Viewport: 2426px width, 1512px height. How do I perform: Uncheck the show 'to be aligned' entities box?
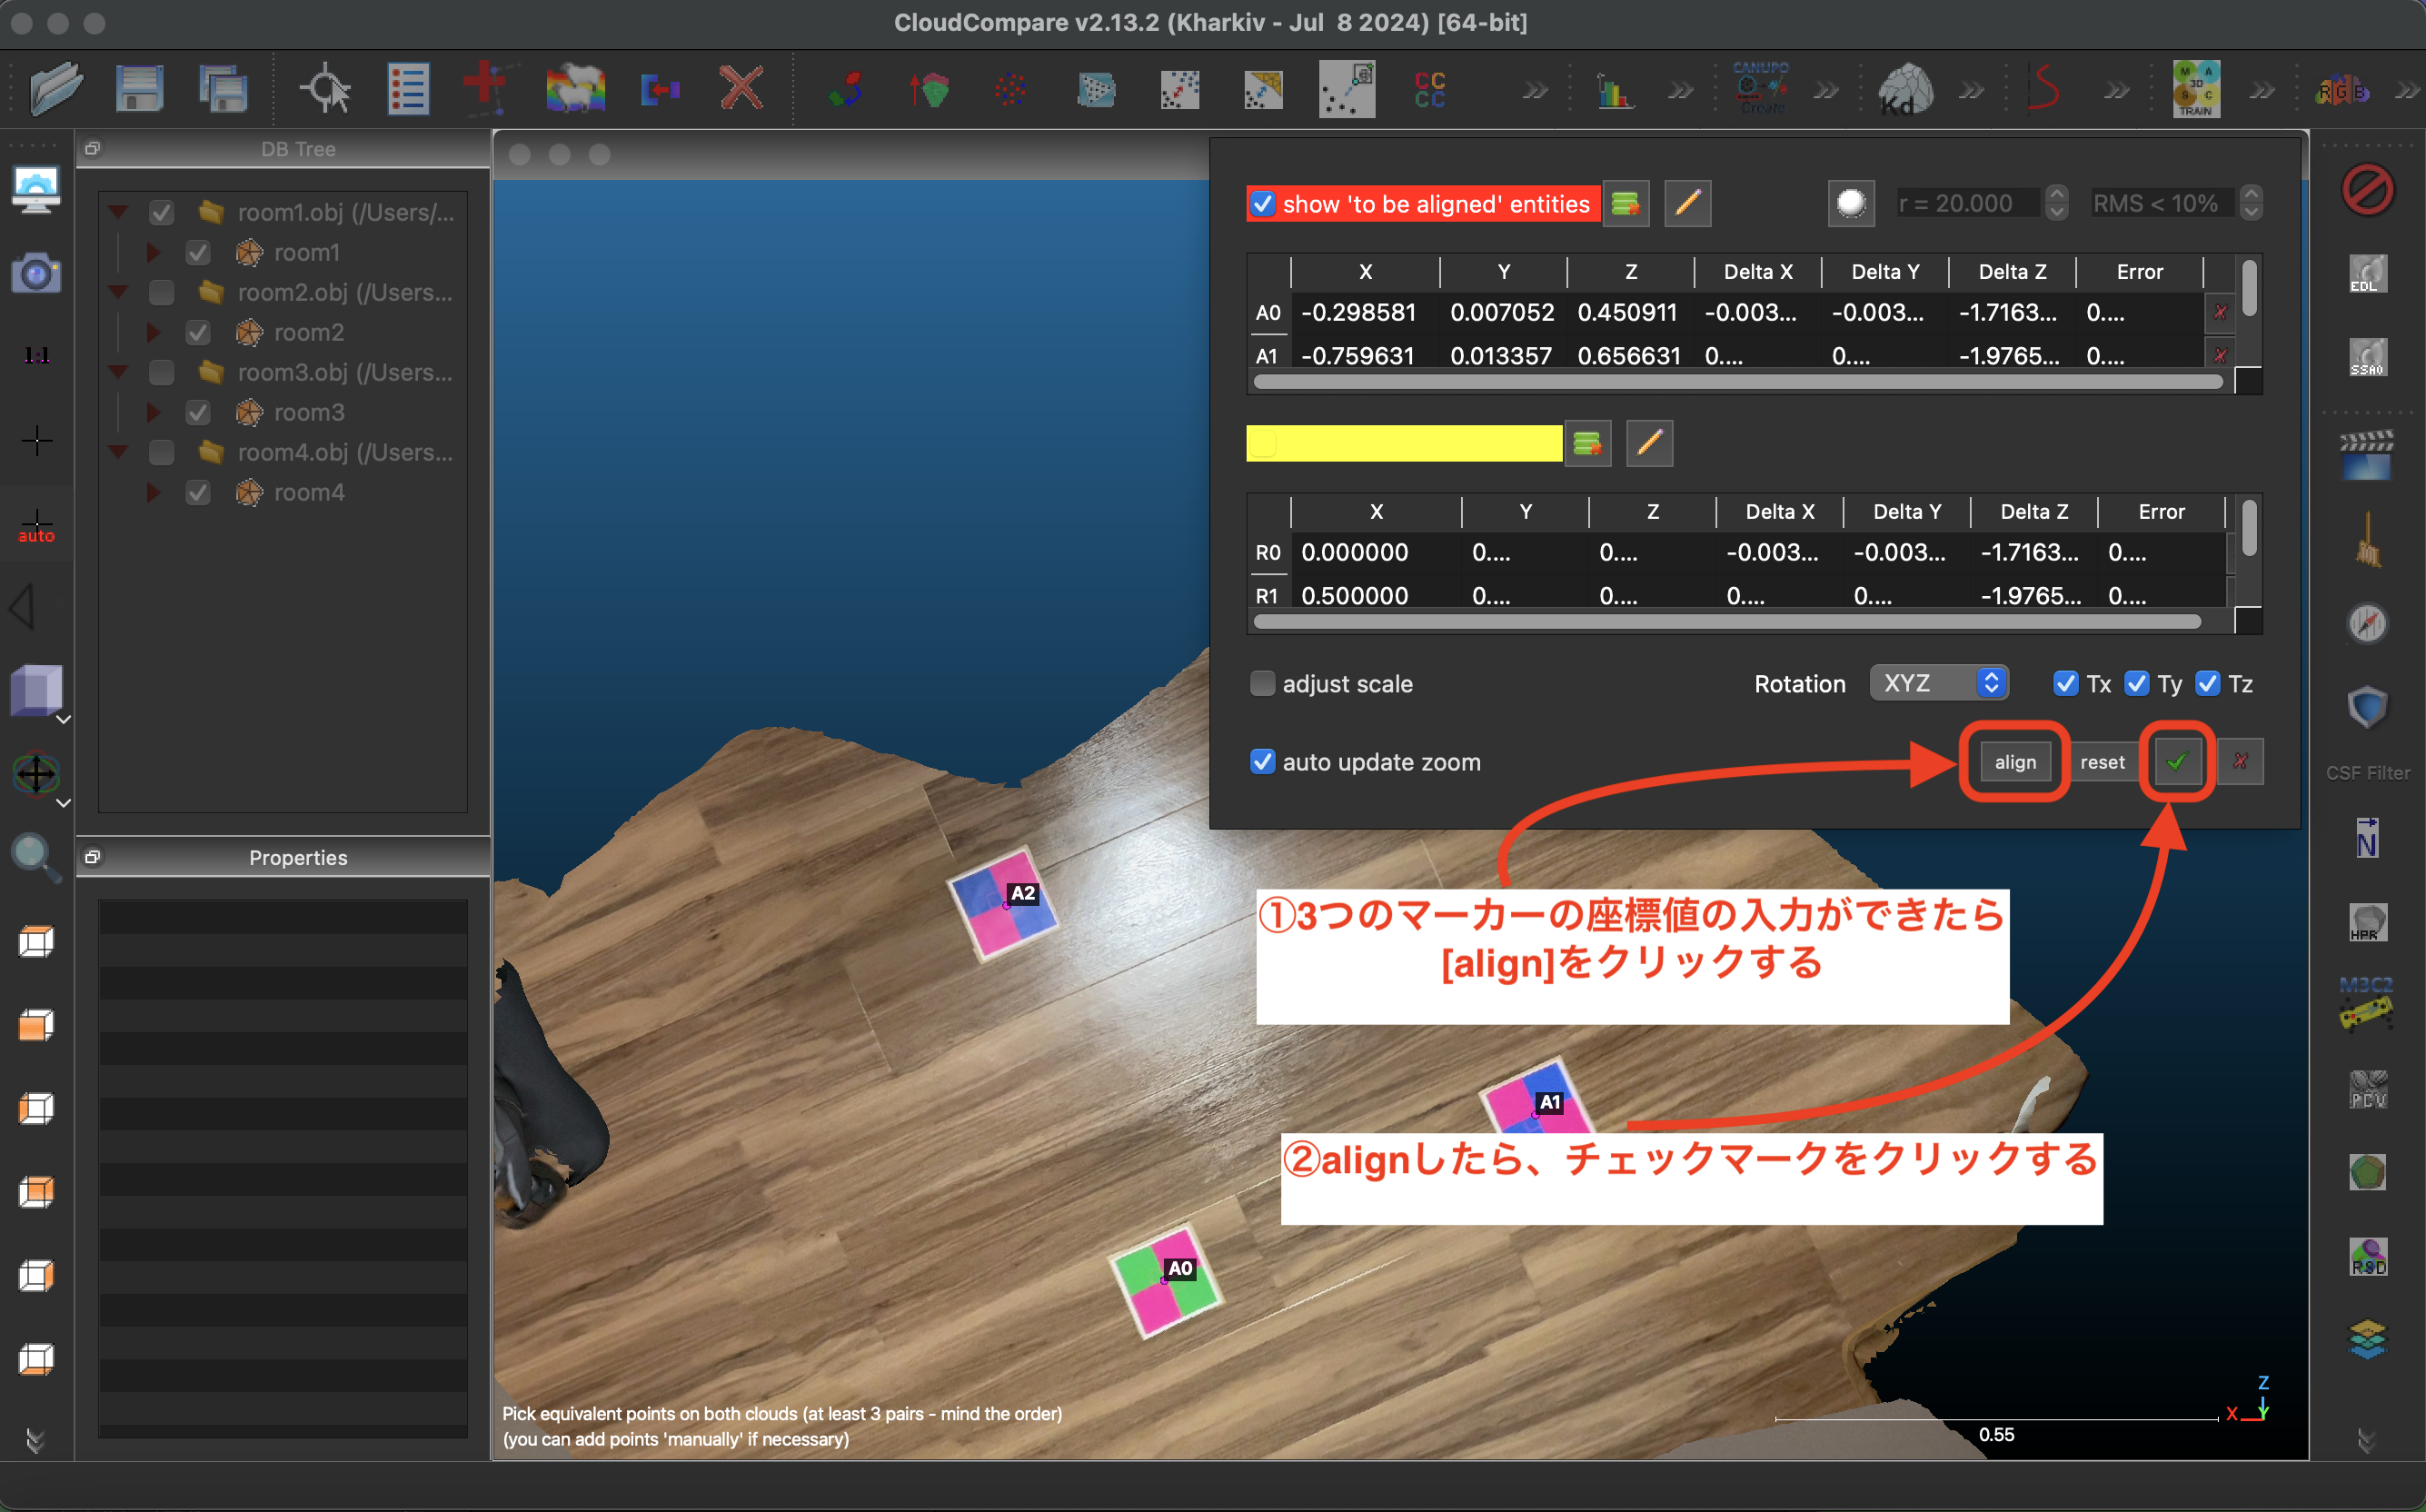pyautogui.click(x=1263, y=203)
